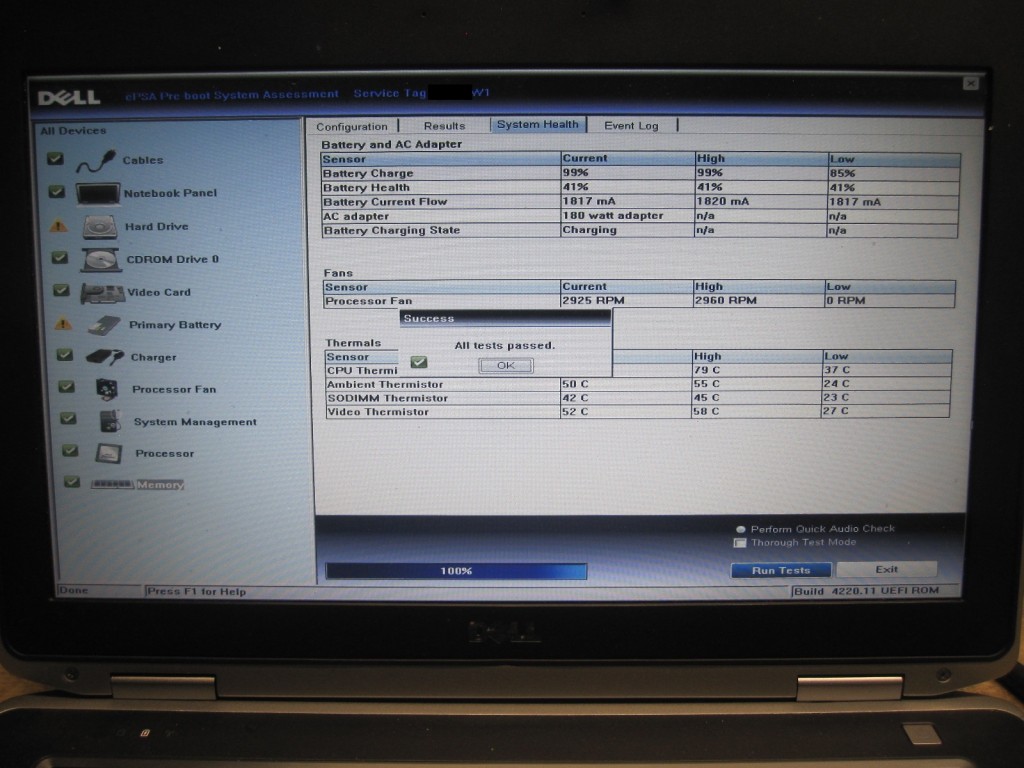Screen dimensions: 1024x768
Task: Select the Primary Battery icon
Action: coord(104,325)
